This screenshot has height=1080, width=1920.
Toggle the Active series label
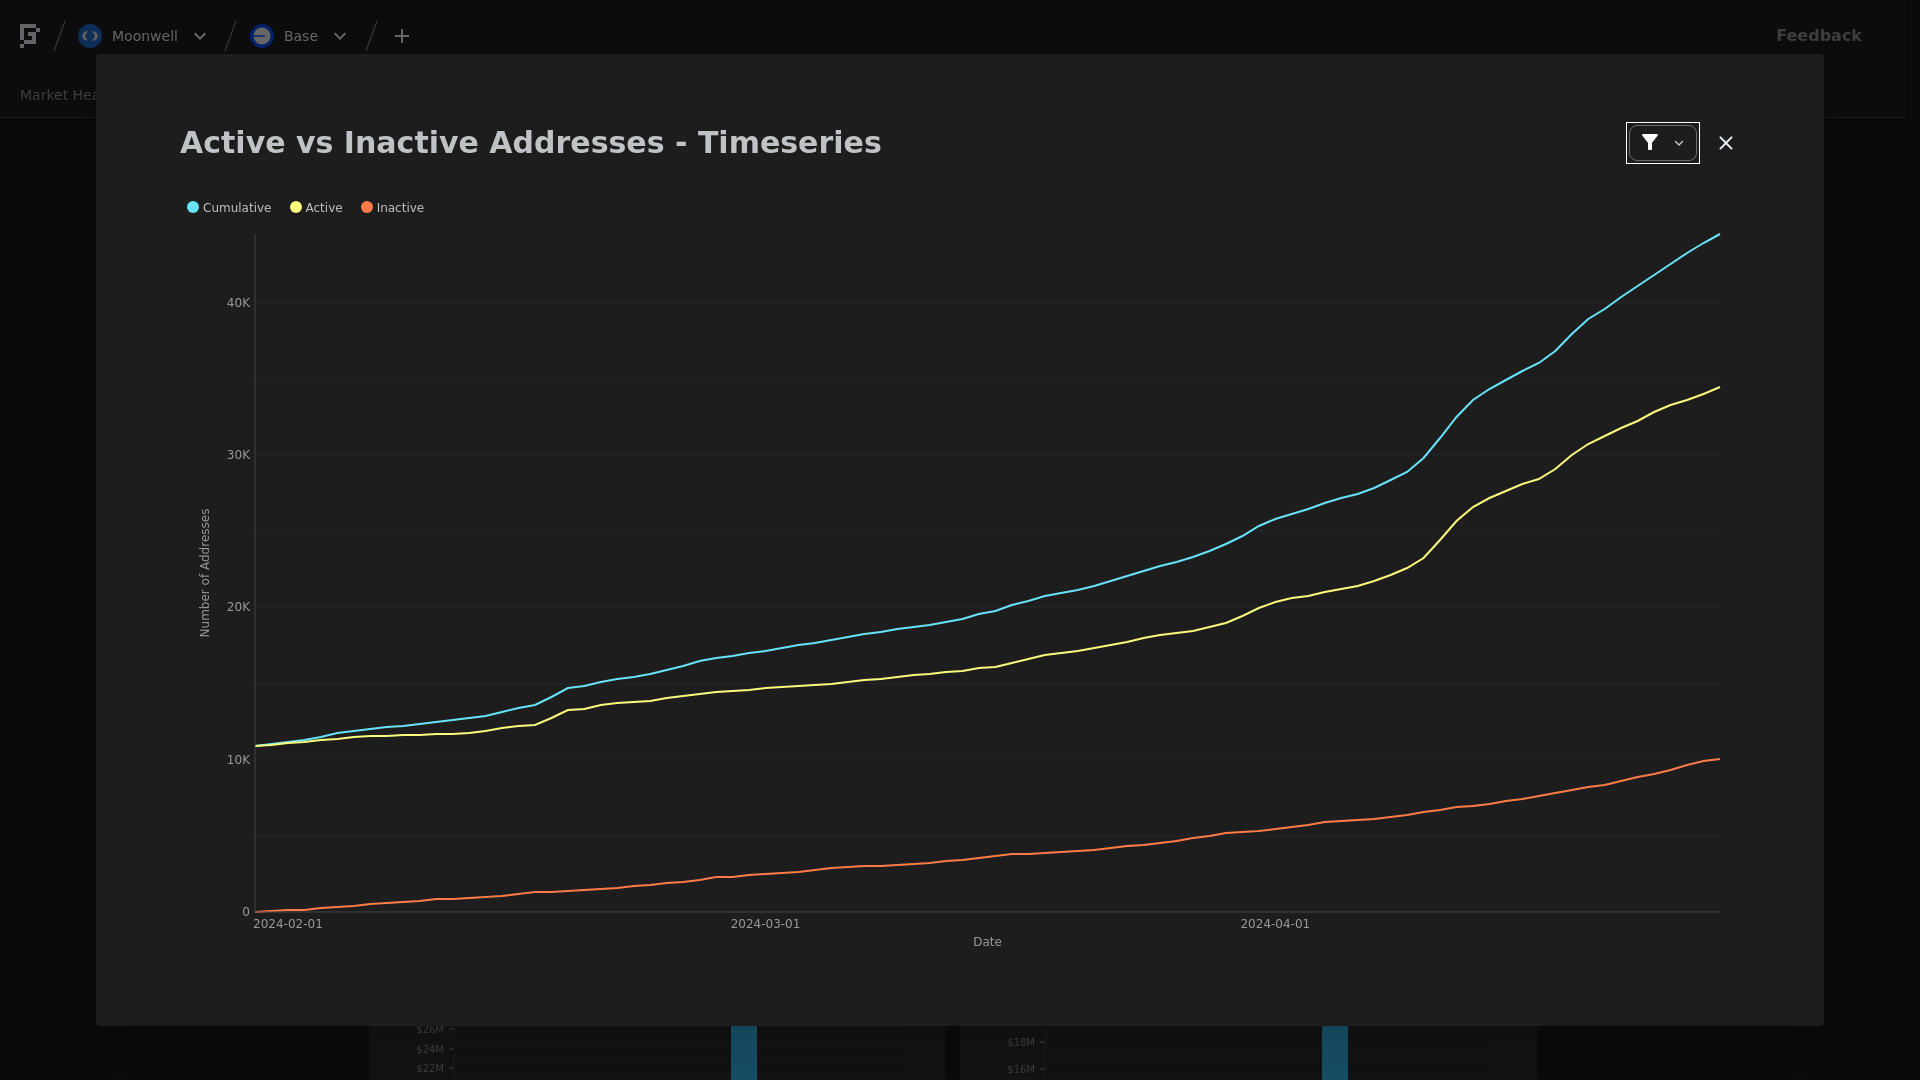(x=324, y=208)
